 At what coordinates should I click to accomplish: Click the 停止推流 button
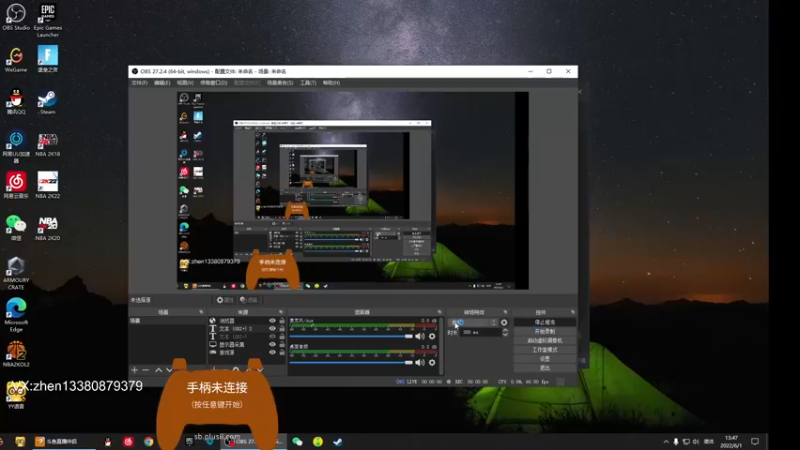pos(544,322)
